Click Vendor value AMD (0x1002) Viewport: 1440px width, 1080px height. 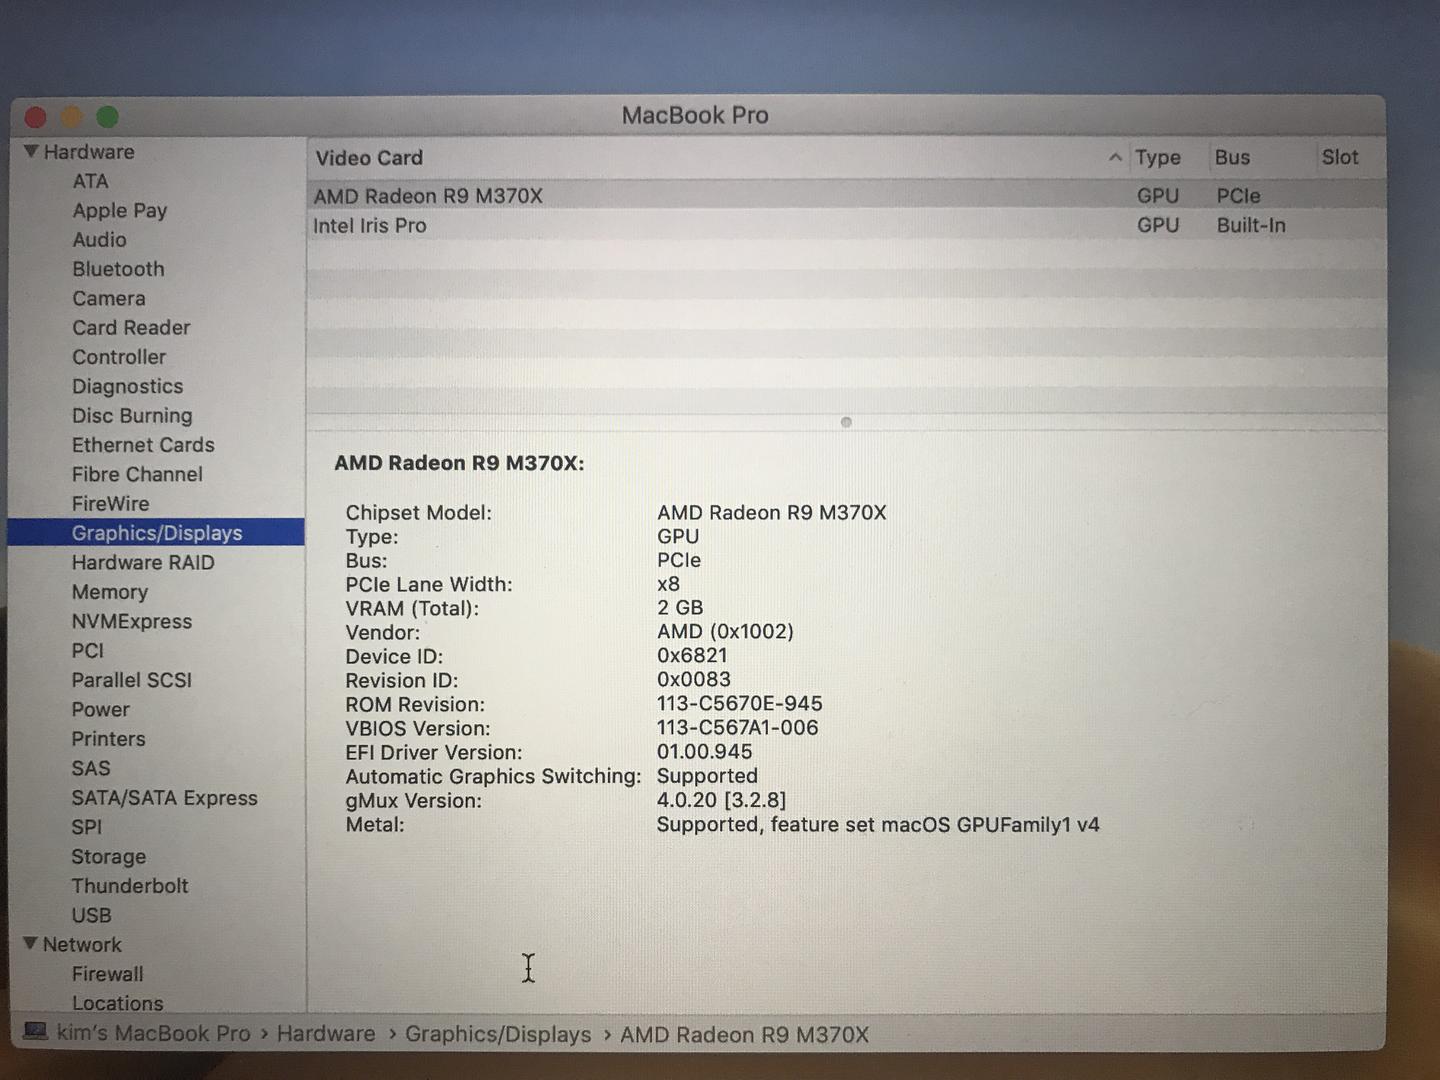point(725,632)
